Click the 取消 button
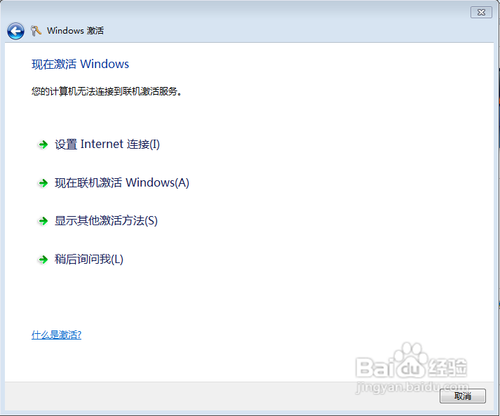Viewport: 500px width, 416px height. pyautogui.click(x=462, y=396)
